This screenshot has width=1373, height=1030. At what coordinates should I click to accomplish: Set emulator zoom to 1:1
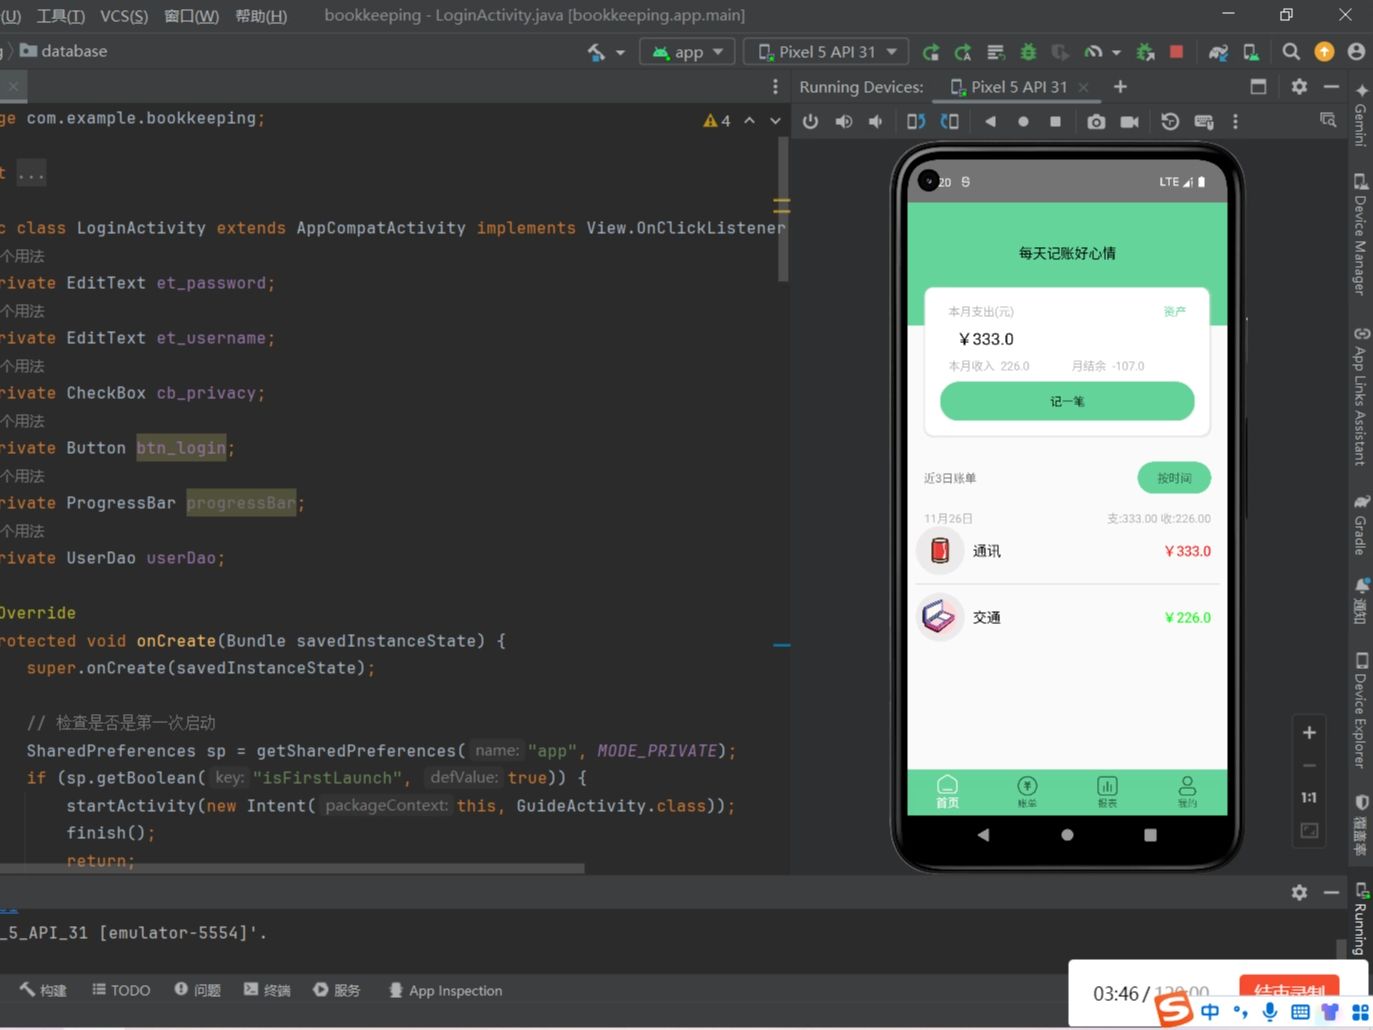1309,798
